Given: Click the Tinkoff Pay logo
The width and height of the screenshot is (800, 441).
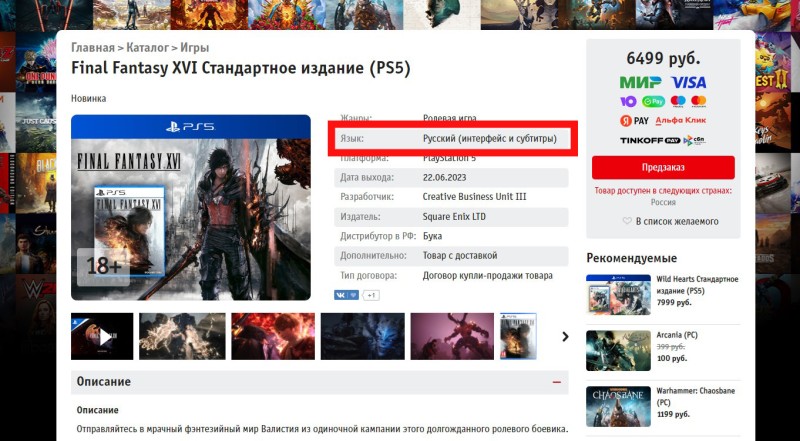Looking at the screenshot, I should click(x=650, y=140).
